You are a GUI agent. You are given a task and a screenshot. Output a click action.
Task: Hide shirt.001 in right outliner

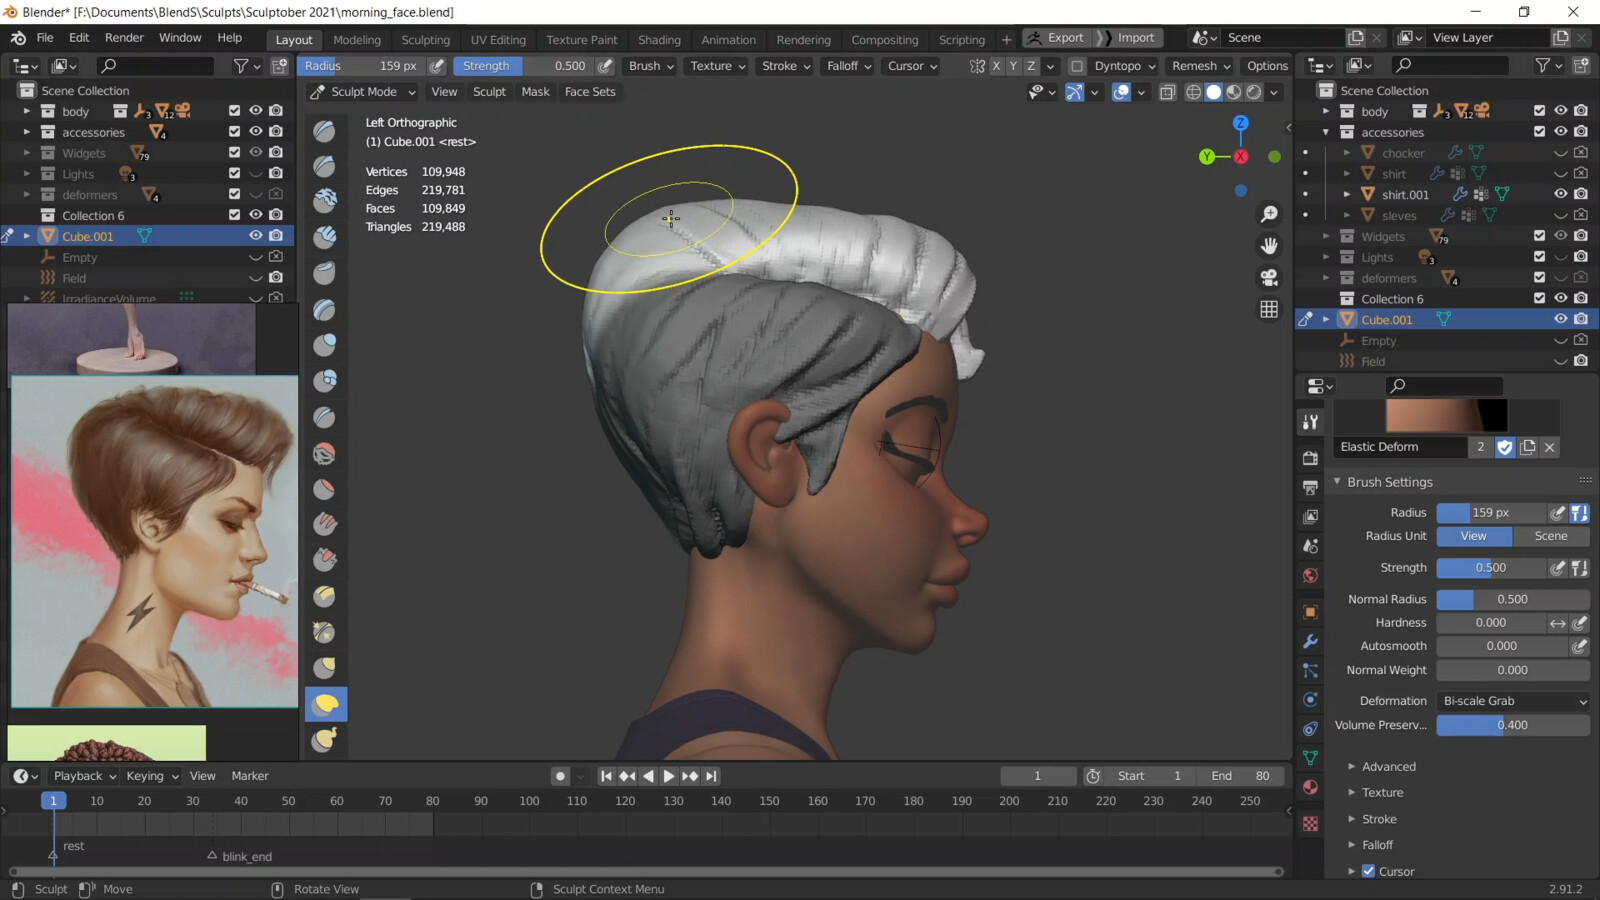(x=1560, y=194)
